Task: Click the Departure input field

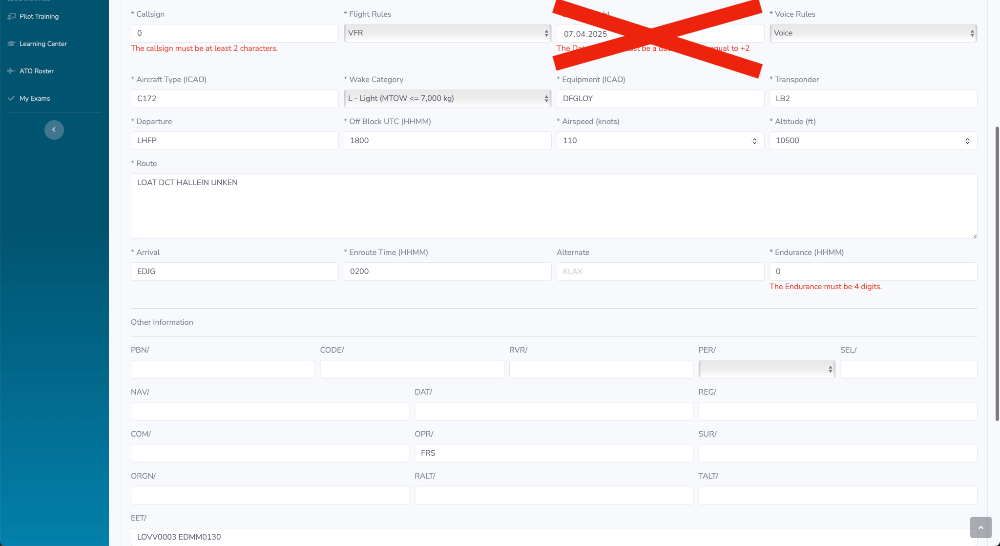Action: [x=235, y=140]
